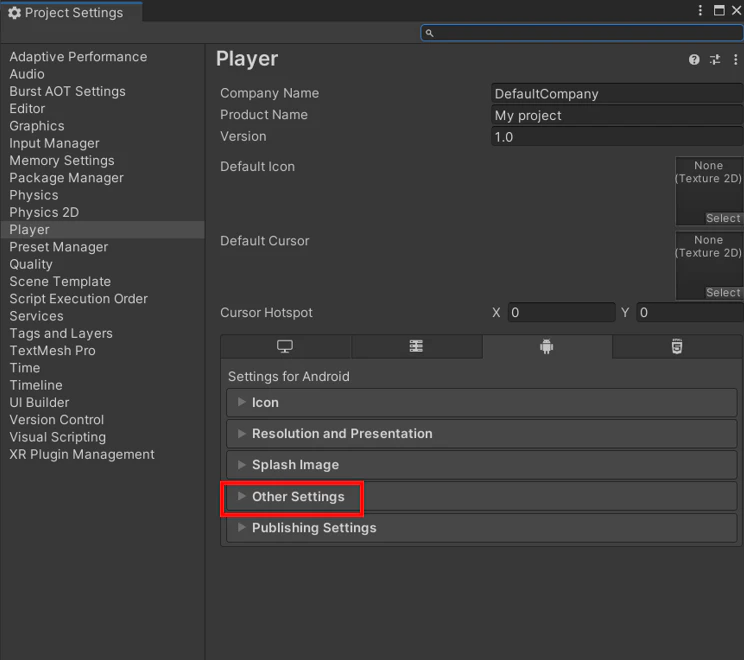Screen dimensions: 744x660
Task: Open Preset Manager settings
Action: [x=59, y=247]
